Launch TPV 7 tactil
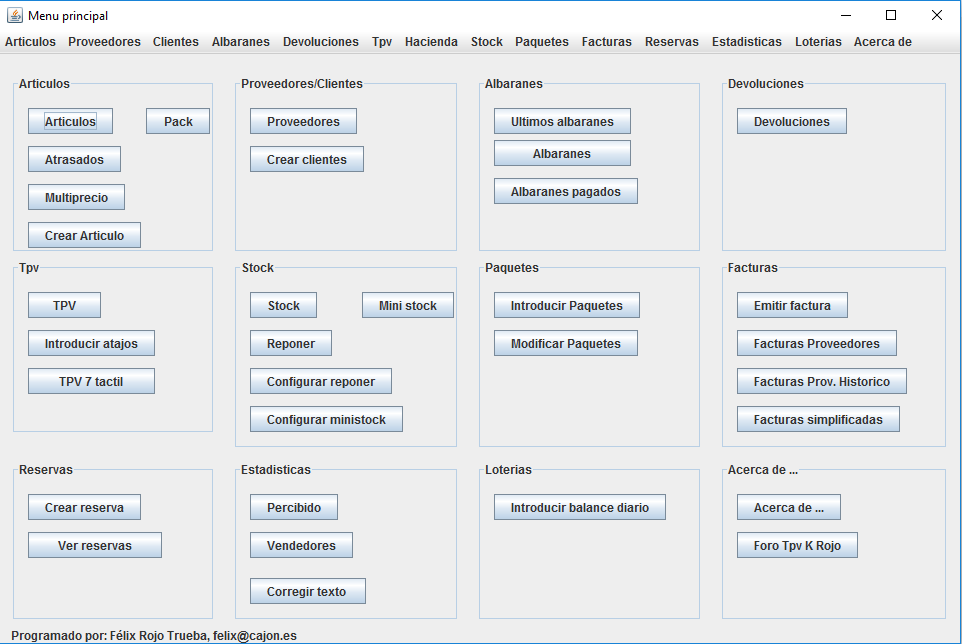Screen dimensions: 962x644 [x=91, y=382]
